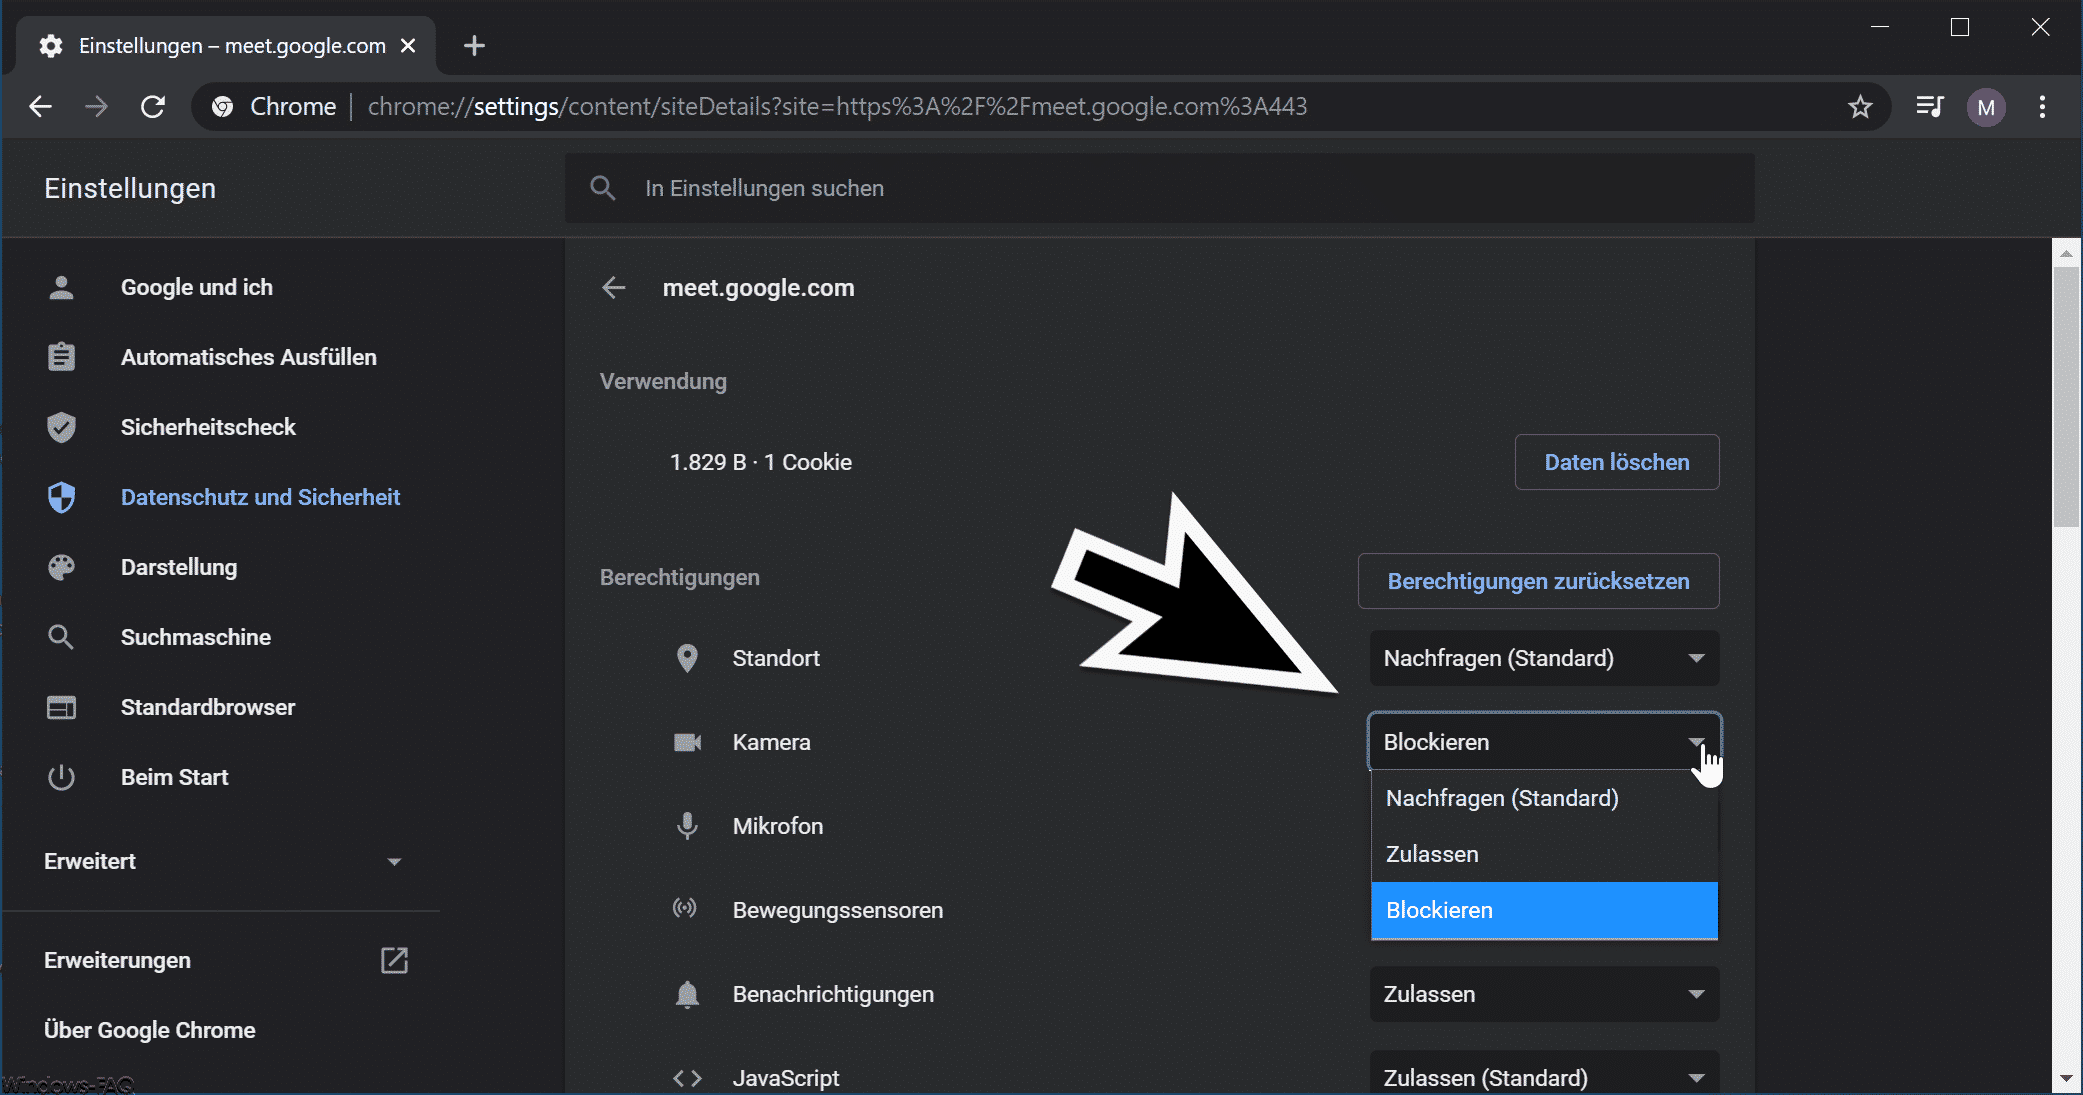2083x1095 pixels.
Task: Open Datenschutz und Sicherheit settings
Action: pyautogui.click(x=260, y=497)
